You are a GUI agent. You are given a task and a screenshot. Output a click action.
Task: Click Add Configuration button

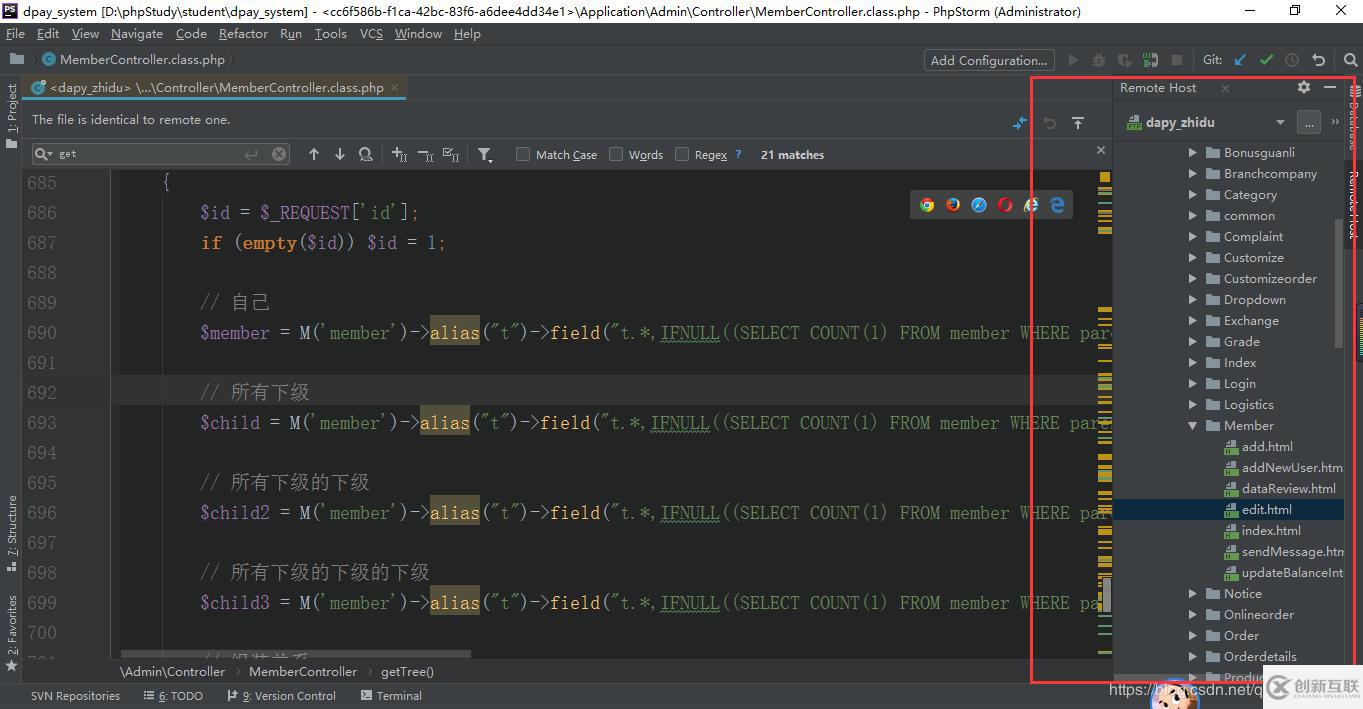pos(988,60)
